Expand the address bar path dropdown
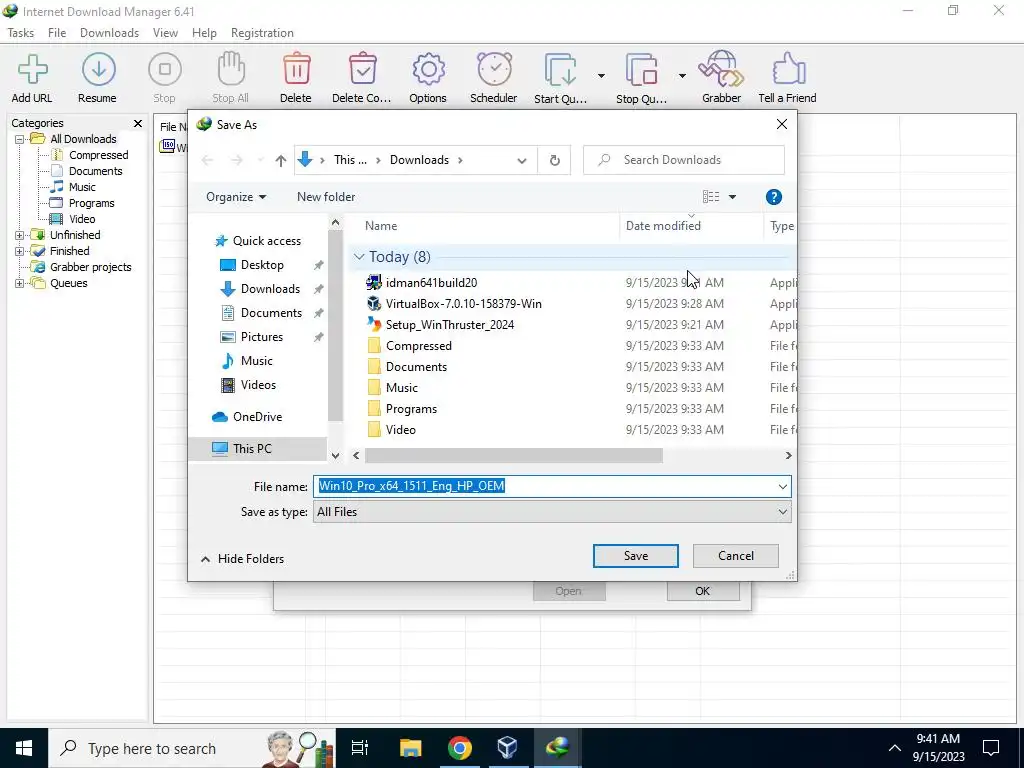The height and width of the screenshot is (768, 1024). [x=521, y=161]
